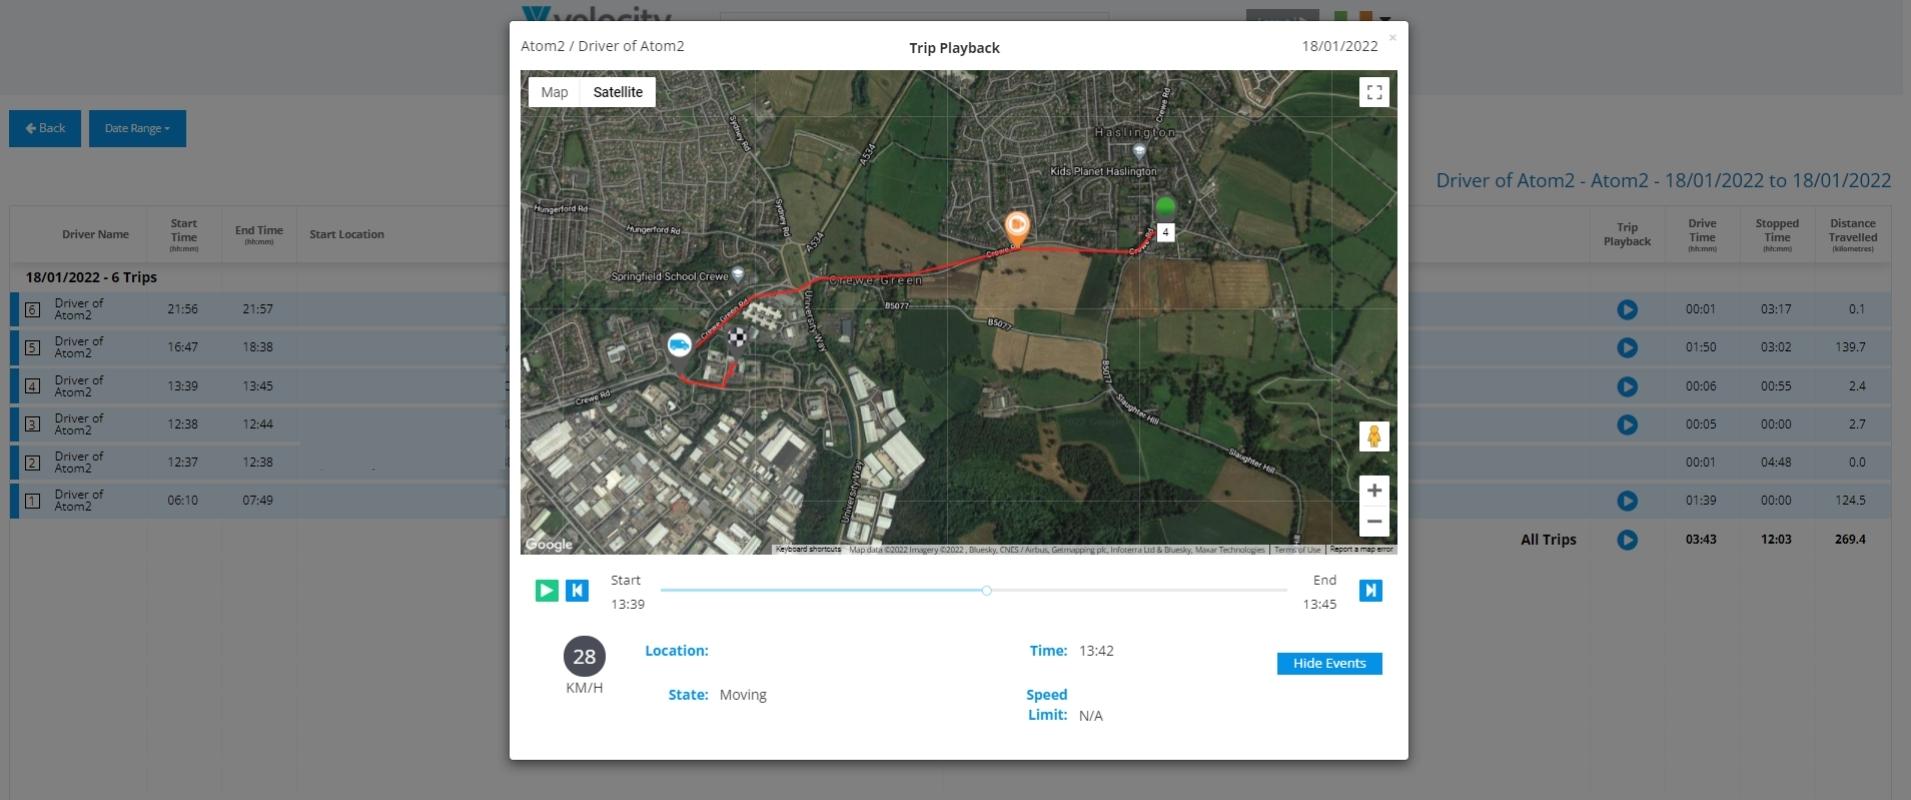Screen dimensions: 1911x800
Task: Hide Events on the playback map
Action: click(x=1329, y=664)
